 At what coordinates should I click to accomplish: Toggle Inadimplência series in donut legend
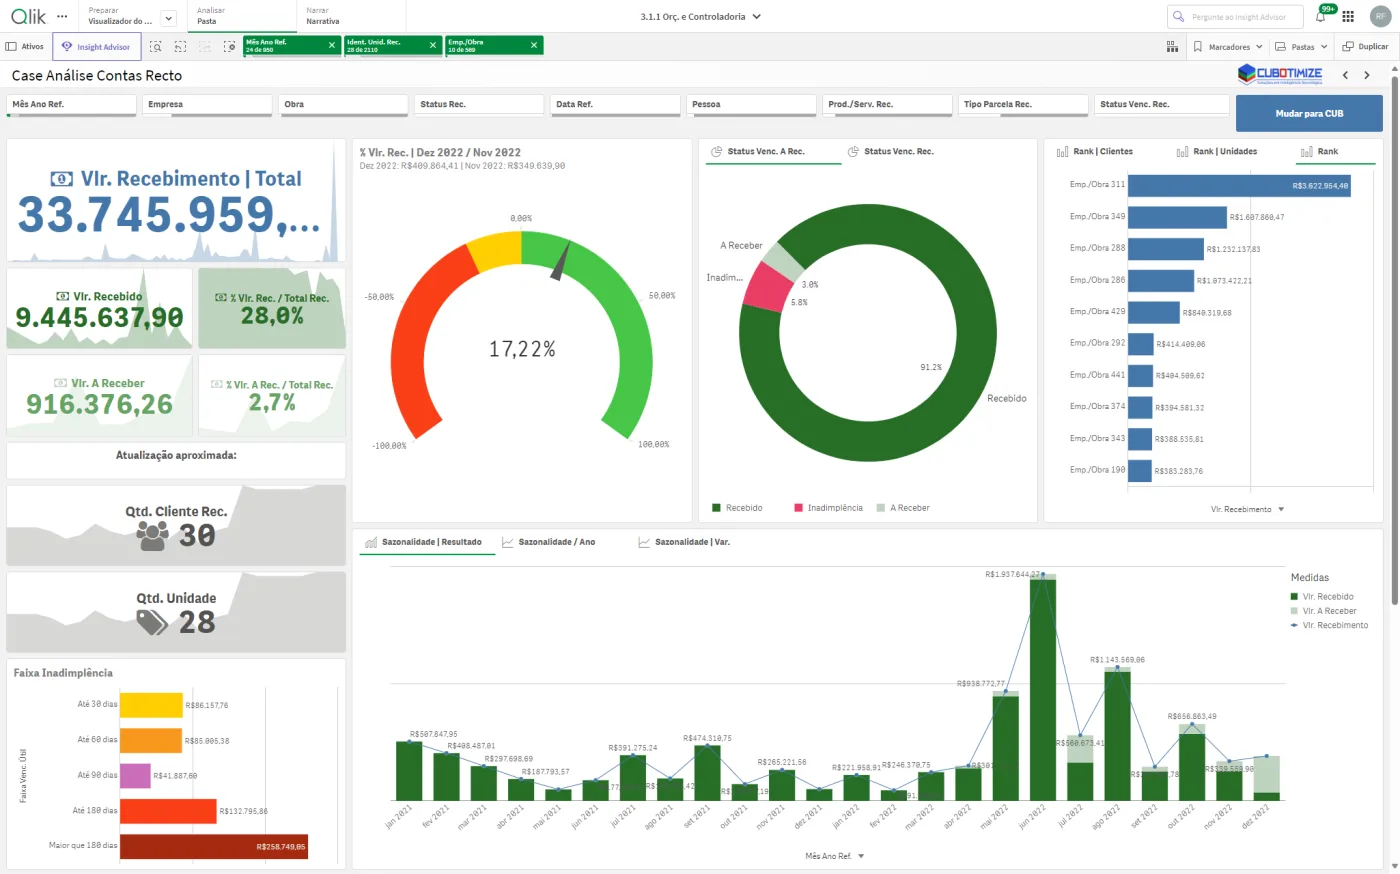(x=828, y=508)
